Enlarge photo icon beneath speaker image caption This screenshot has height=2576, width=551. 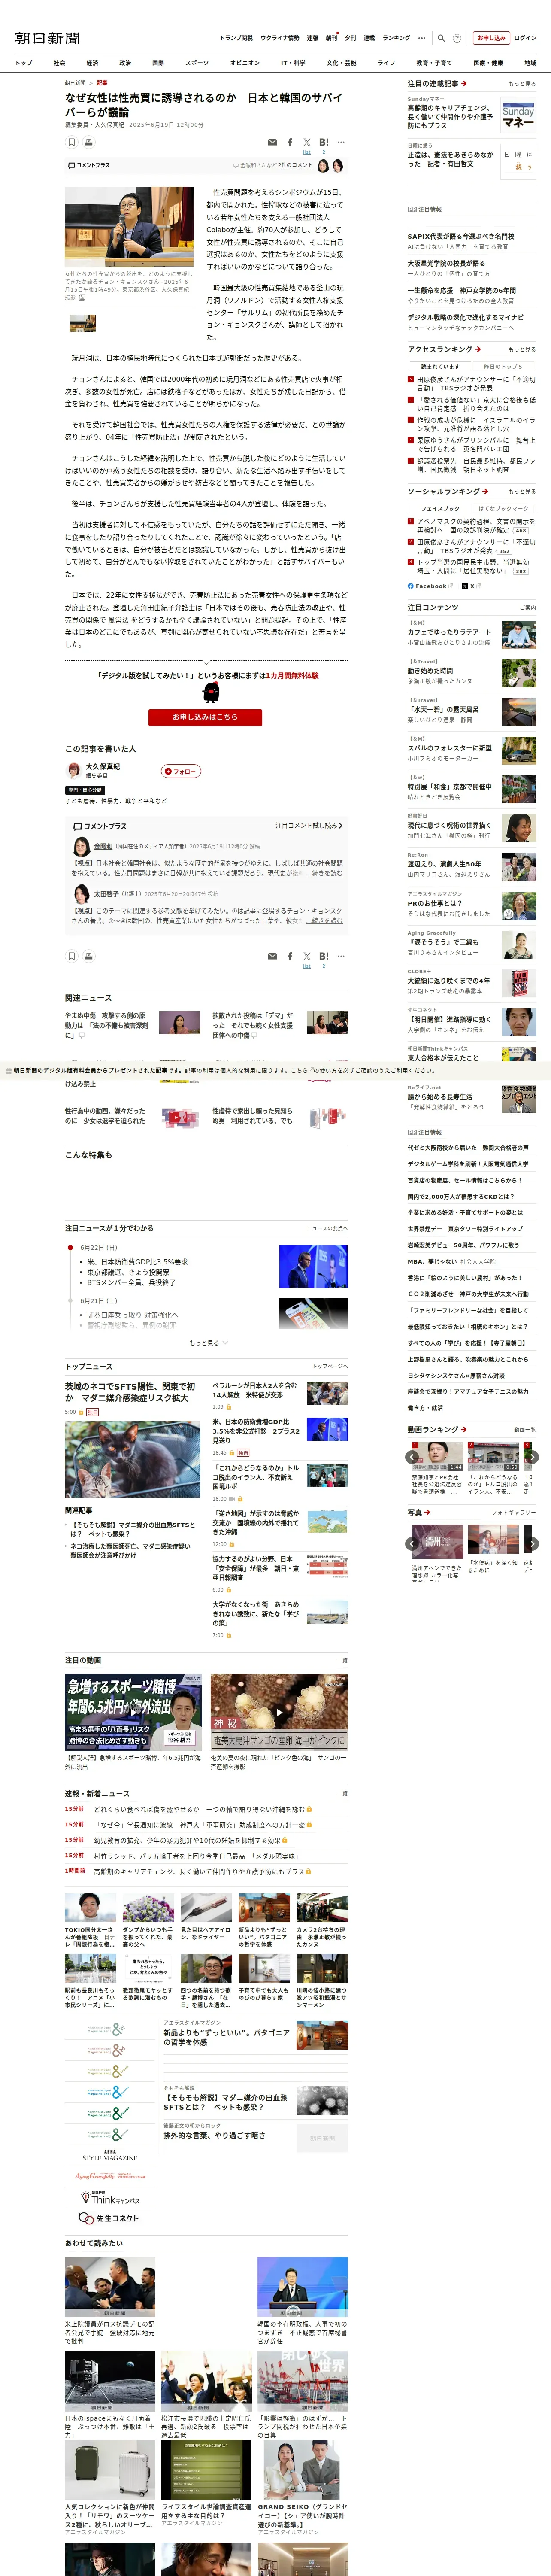[82, 298]
